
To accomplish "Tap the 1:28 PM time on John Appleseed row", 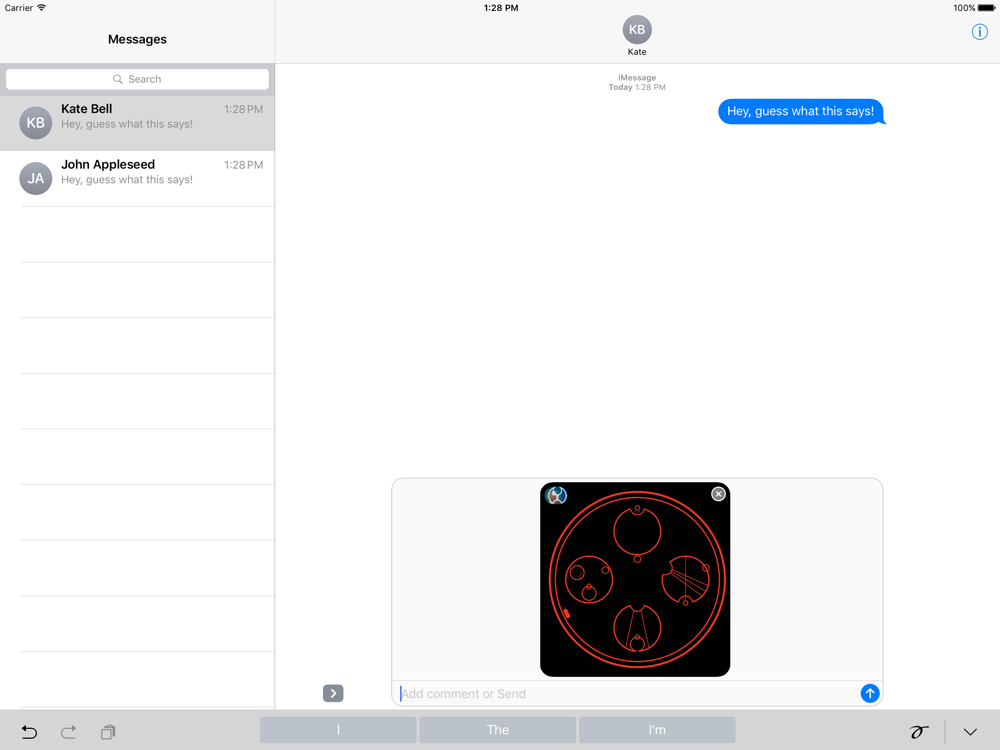I will click(x=243, y=165).
